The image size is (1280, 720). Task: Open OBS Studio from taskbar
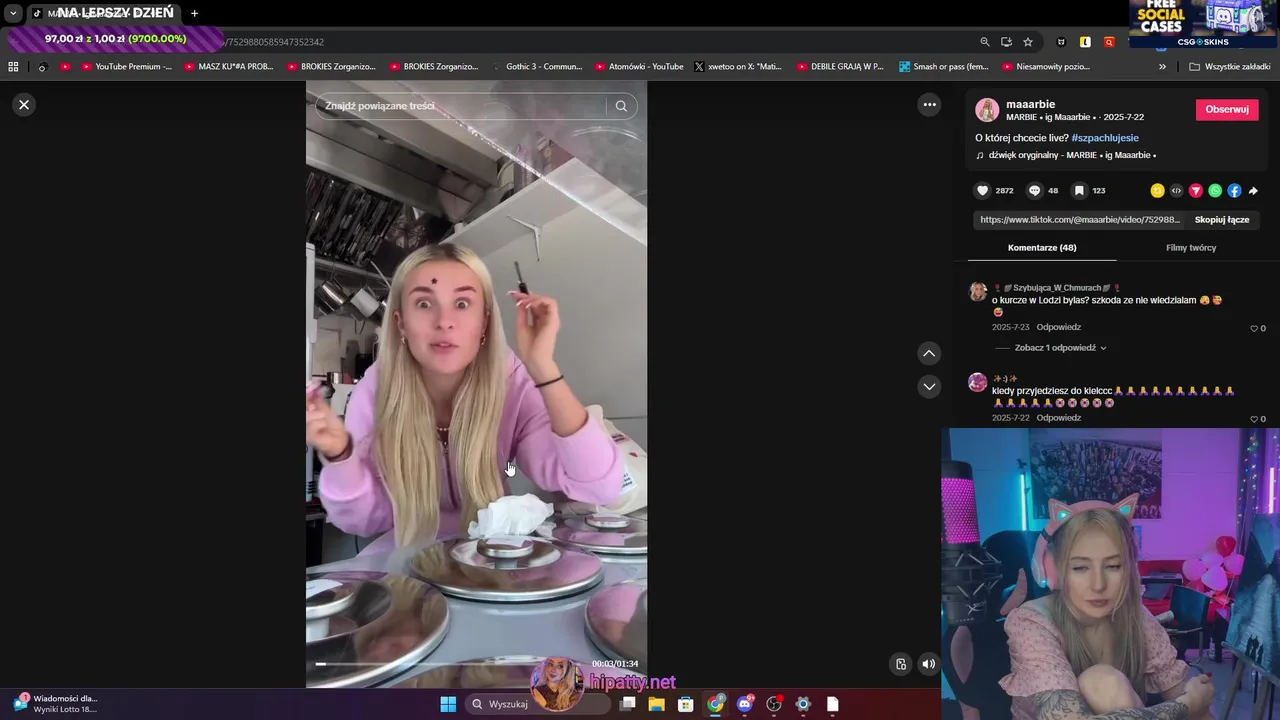pyautogui.click(x=774, y=704)
